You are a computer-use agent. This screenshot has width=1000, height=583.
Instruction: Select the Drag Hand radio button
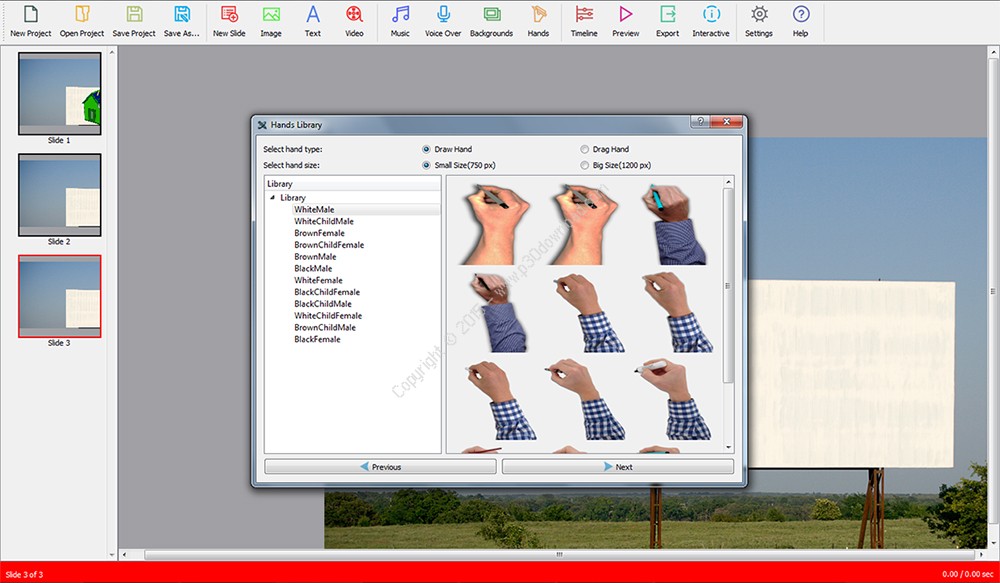click(x=585, y=150)
